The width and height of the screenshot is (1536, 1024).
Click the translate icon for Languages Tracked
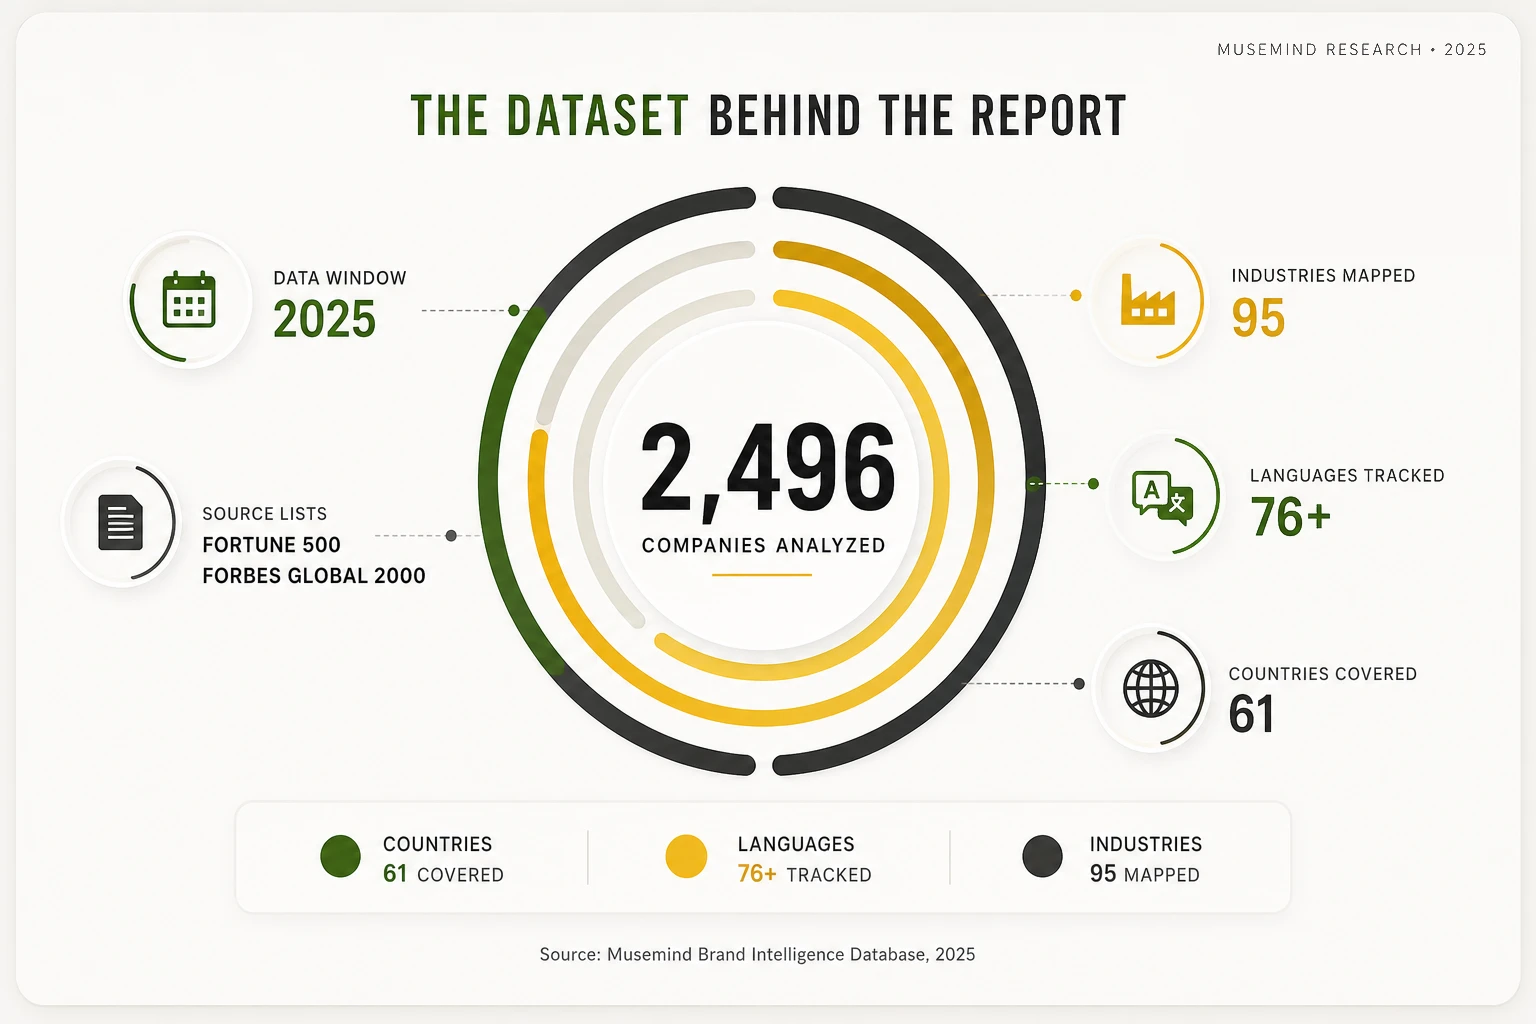[x=1163, y=496]
